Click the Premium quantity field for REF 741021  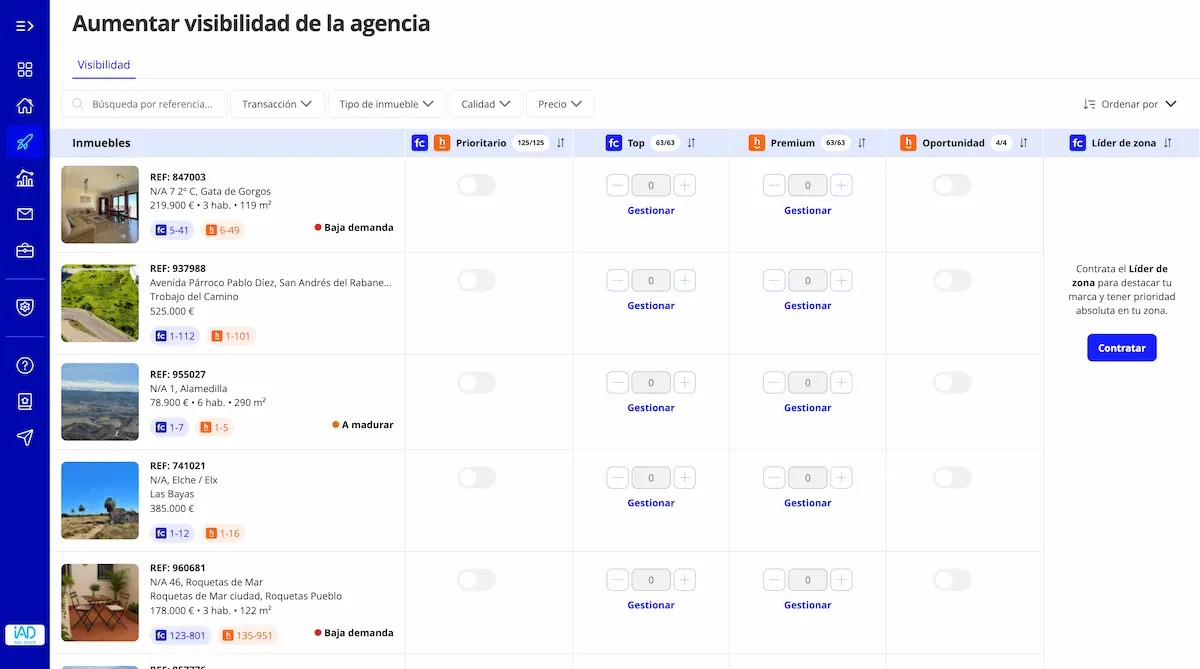[808, 478]
